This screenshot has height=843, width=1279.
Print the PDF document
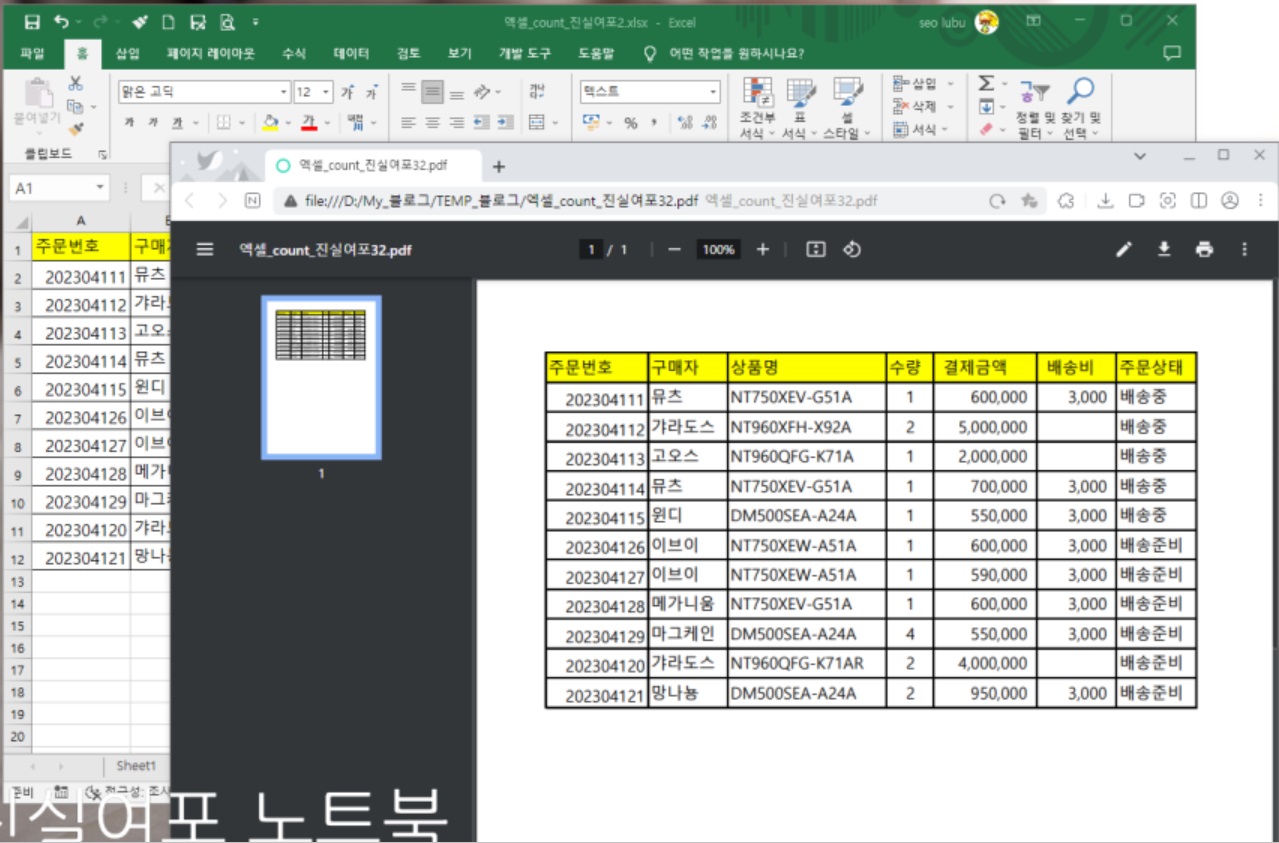[1204, 249]
